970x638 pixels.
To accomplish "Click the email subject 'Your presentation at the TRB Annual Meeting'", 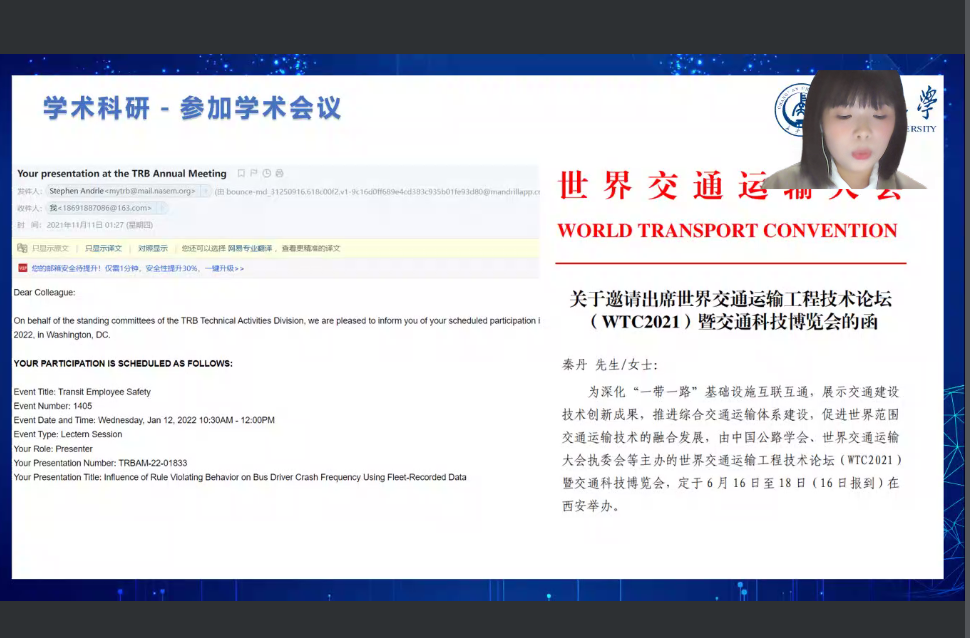I will (x=122, y=173).
